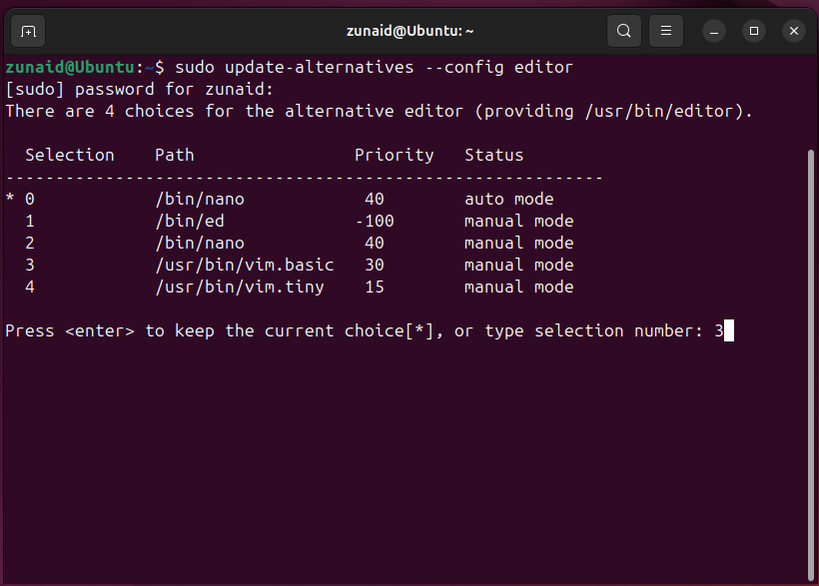Minimize the terminal window

(x=713, y=31)
